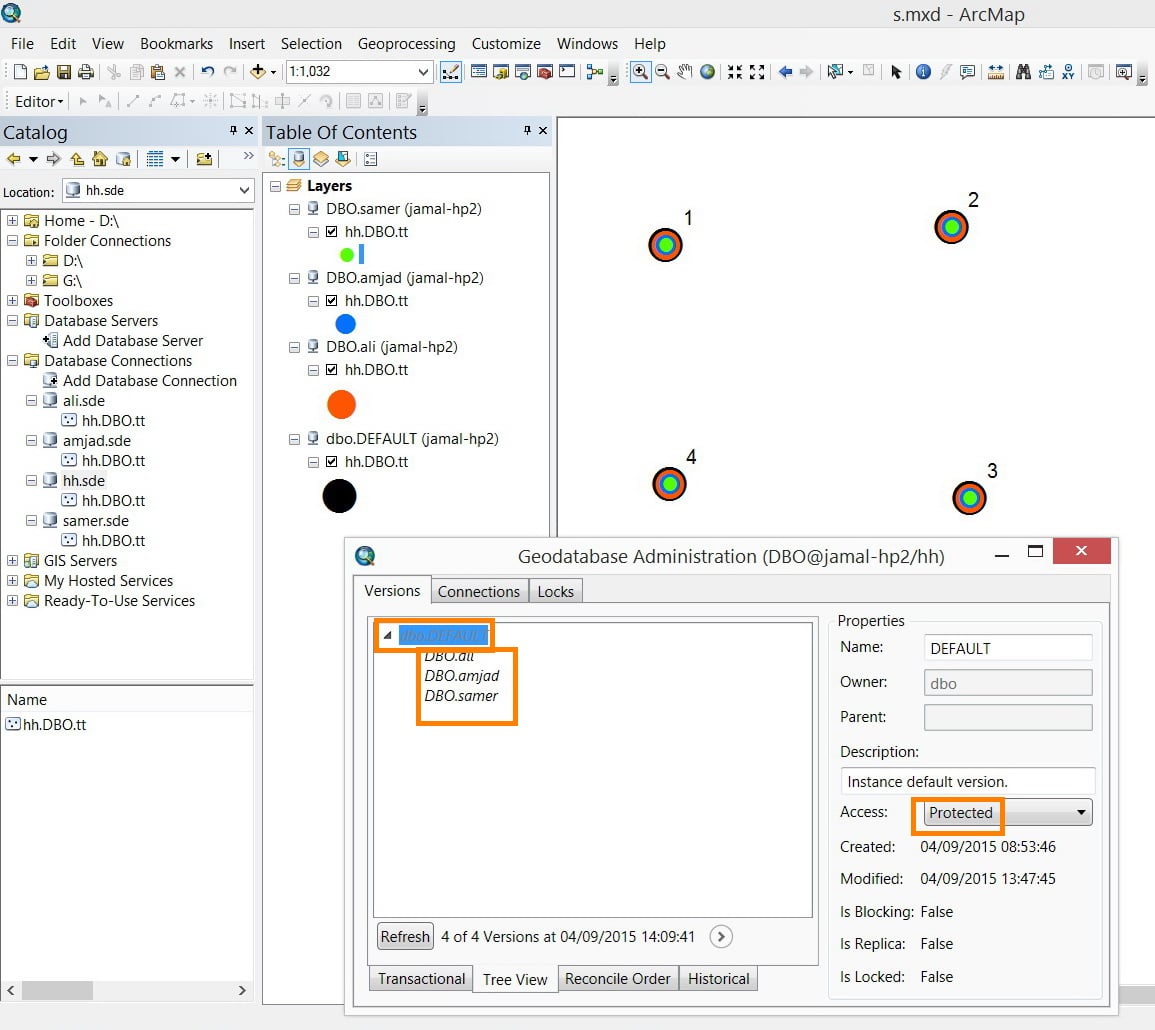The width and height of the screenshot is (1155, 1030).
Task: Open the ModelBuilder window icon
Action: tap(594, 71)
